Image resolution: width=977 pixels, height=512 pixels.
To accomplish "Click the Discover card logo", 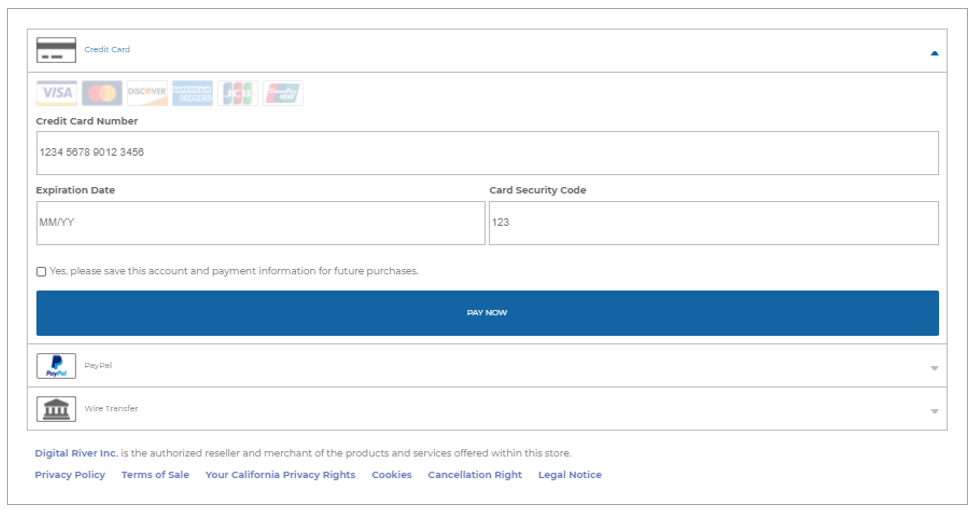I will click(x=147, y=93).
